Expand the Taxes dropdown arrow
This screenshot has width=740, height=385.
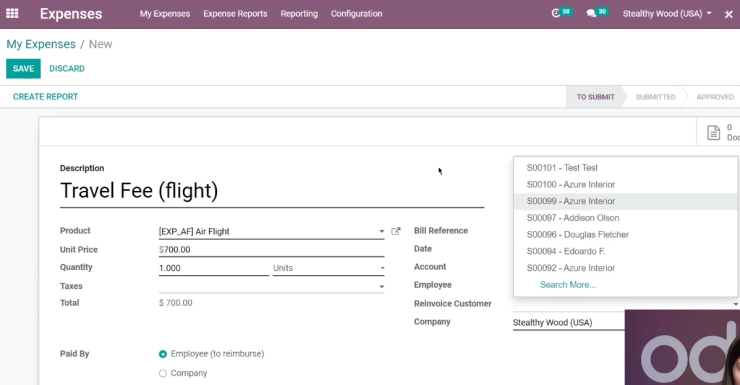(x=381, y=286)
